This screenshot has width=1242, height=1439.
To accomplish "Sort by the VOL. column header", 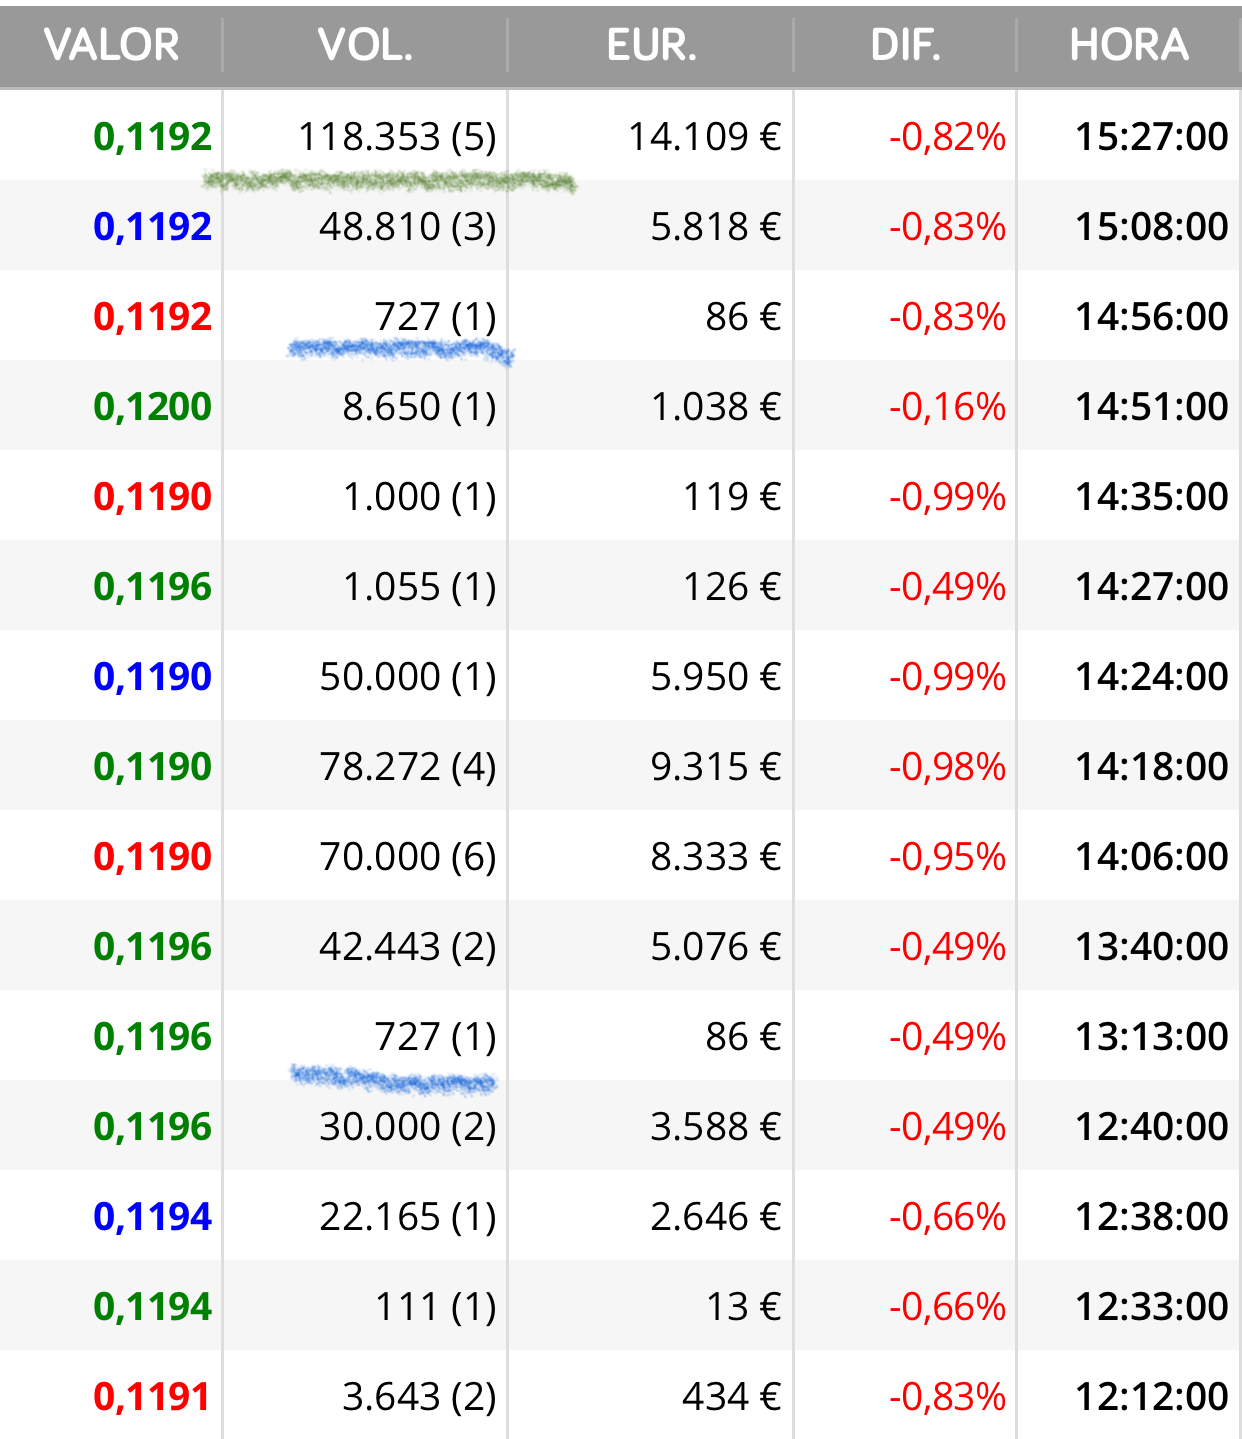I will click(365, 45).
